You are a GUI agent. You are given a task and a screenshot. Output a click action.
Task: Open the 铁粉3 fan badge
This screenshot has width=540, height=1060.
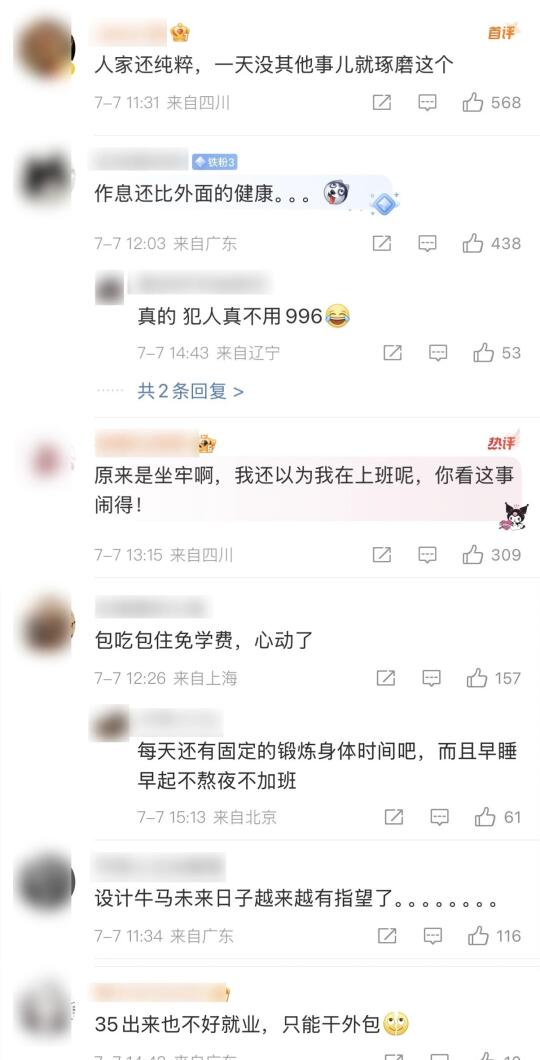(214, 162)
